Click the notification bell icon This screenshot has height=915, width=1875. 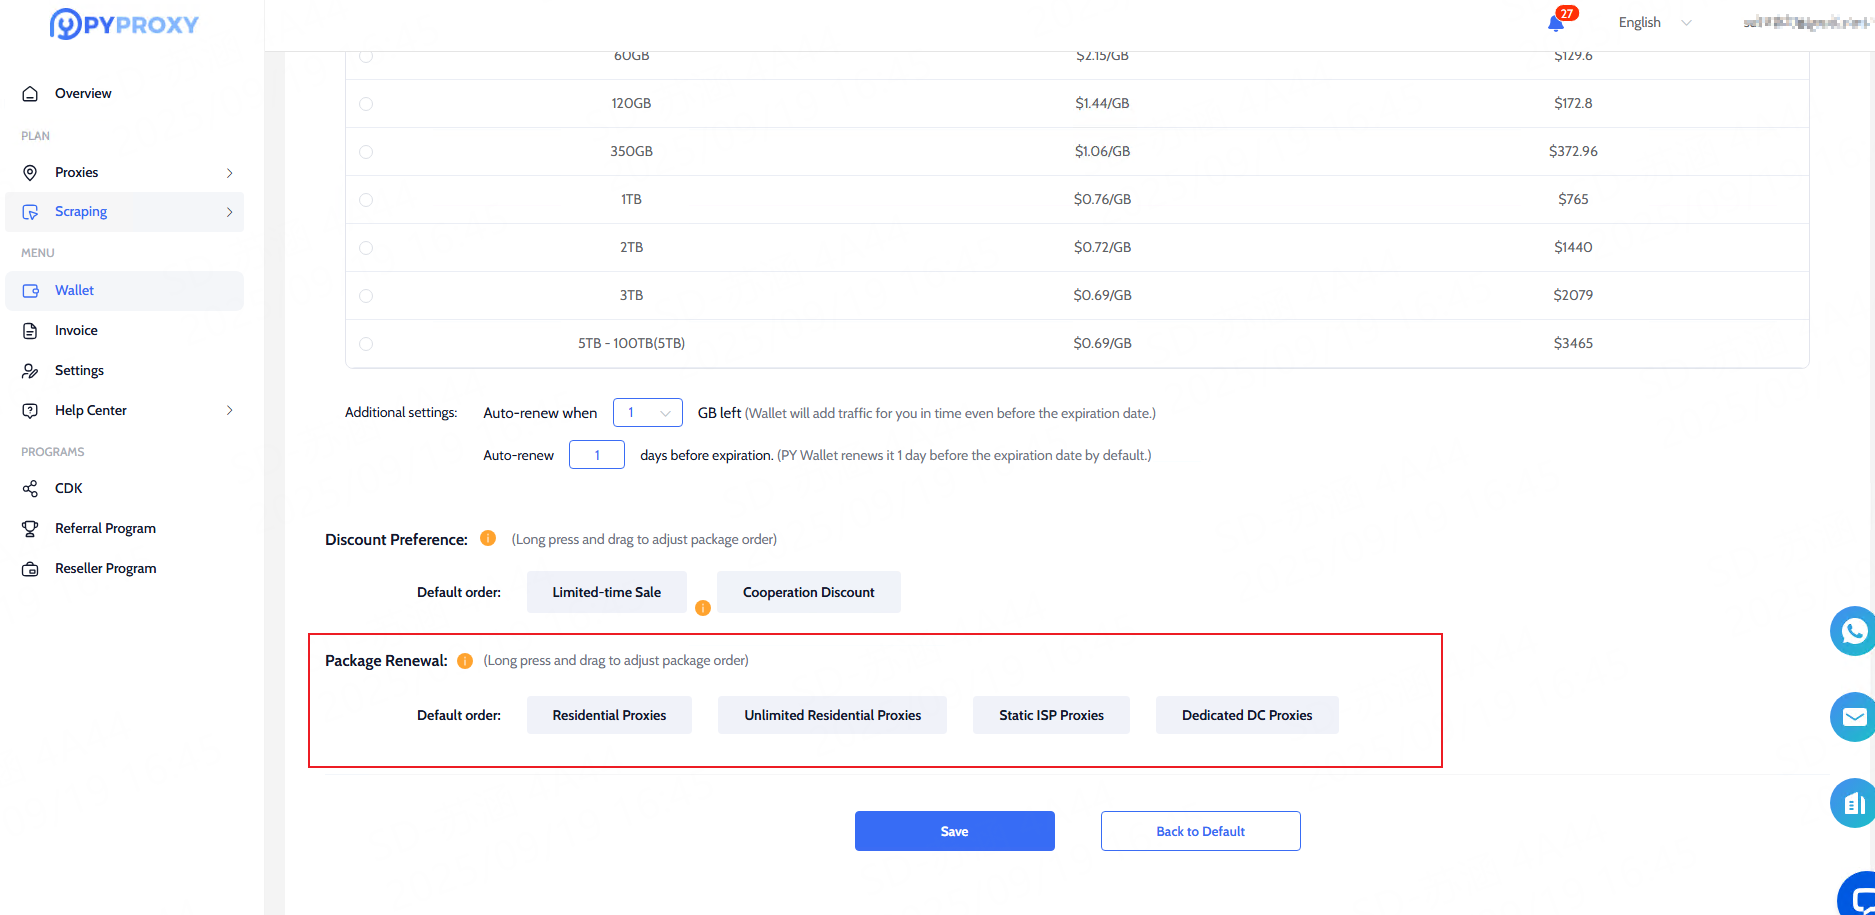pos(1556,23)
